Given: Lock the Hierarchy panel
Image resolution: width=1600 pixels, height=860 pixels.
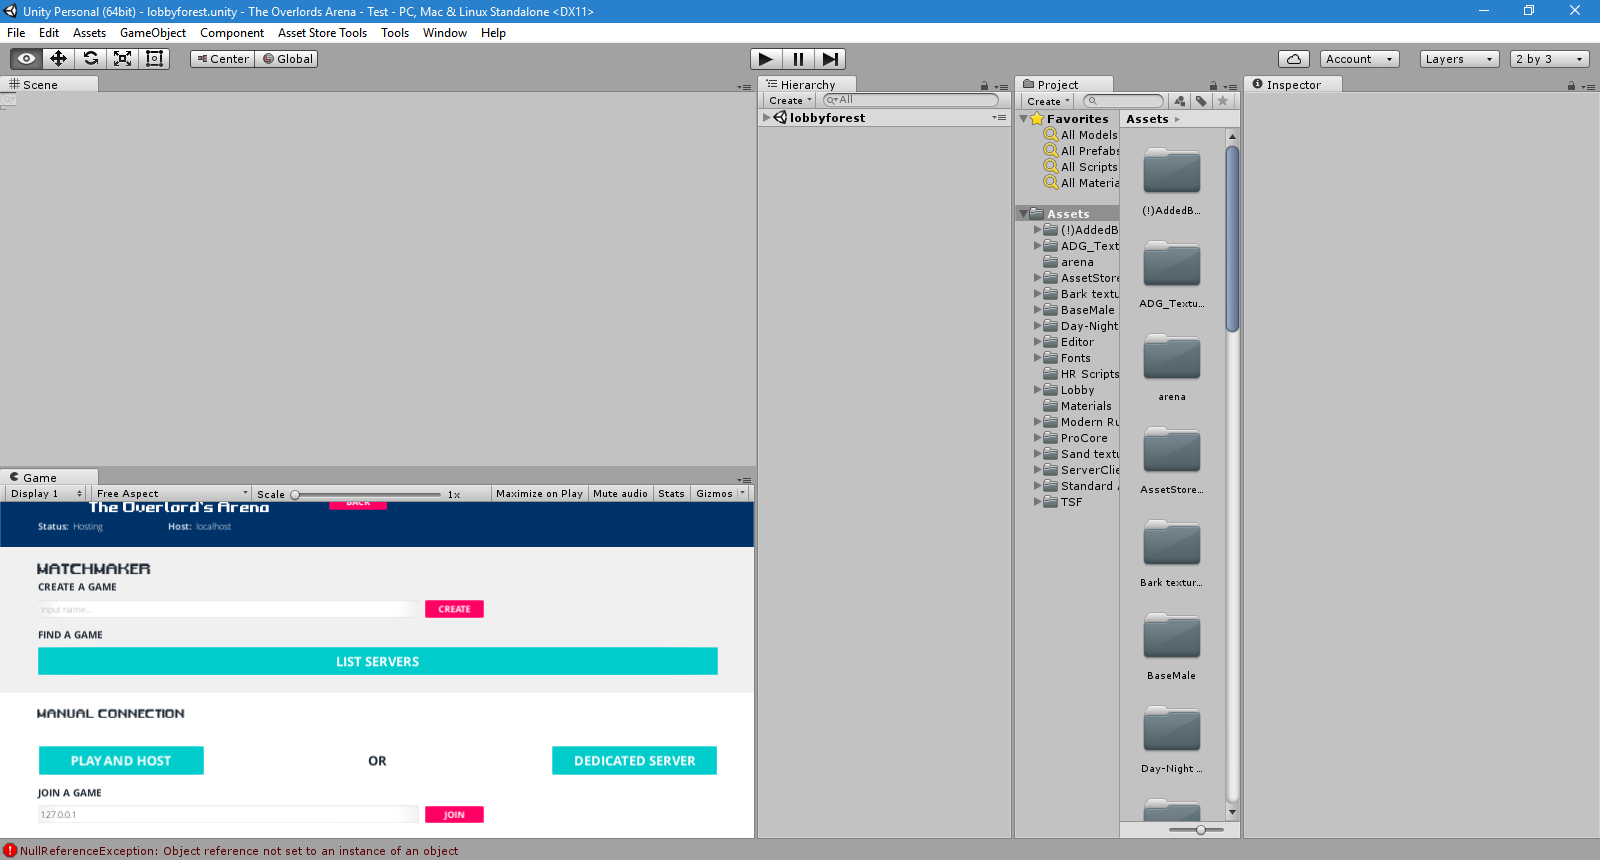Looking at the screenshot, I should [984, 86].
